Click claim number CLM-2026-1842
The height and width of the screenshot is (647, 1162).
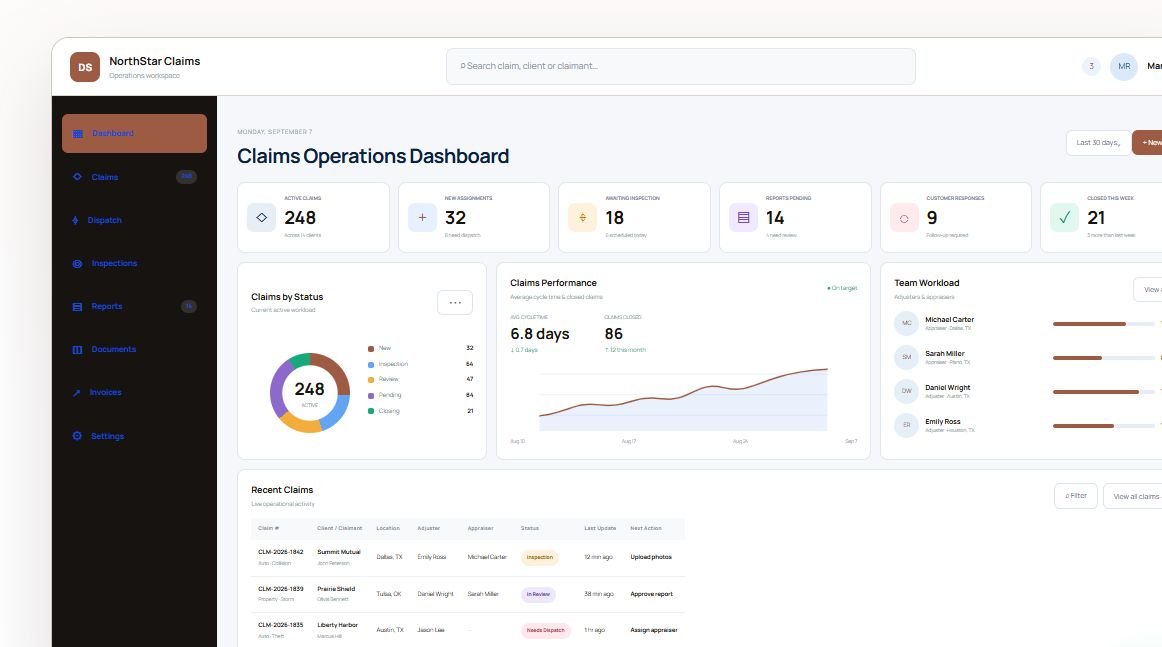click(x=281, y=552)
